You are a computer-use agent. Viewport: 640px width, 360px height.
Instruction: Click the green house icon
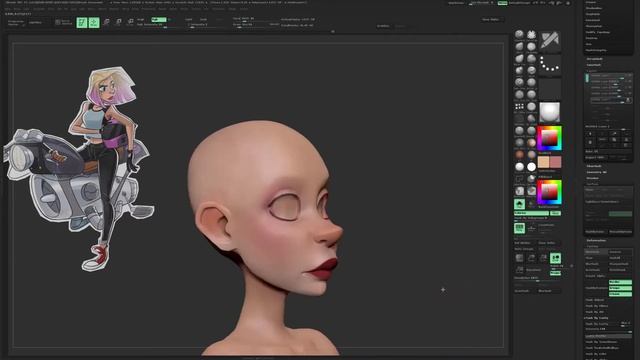point(519,204)
